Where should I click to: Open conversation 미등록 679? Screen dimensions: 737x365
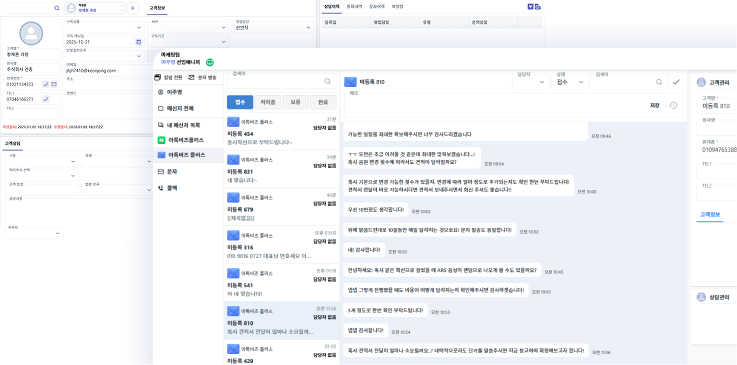click(281, 207)
